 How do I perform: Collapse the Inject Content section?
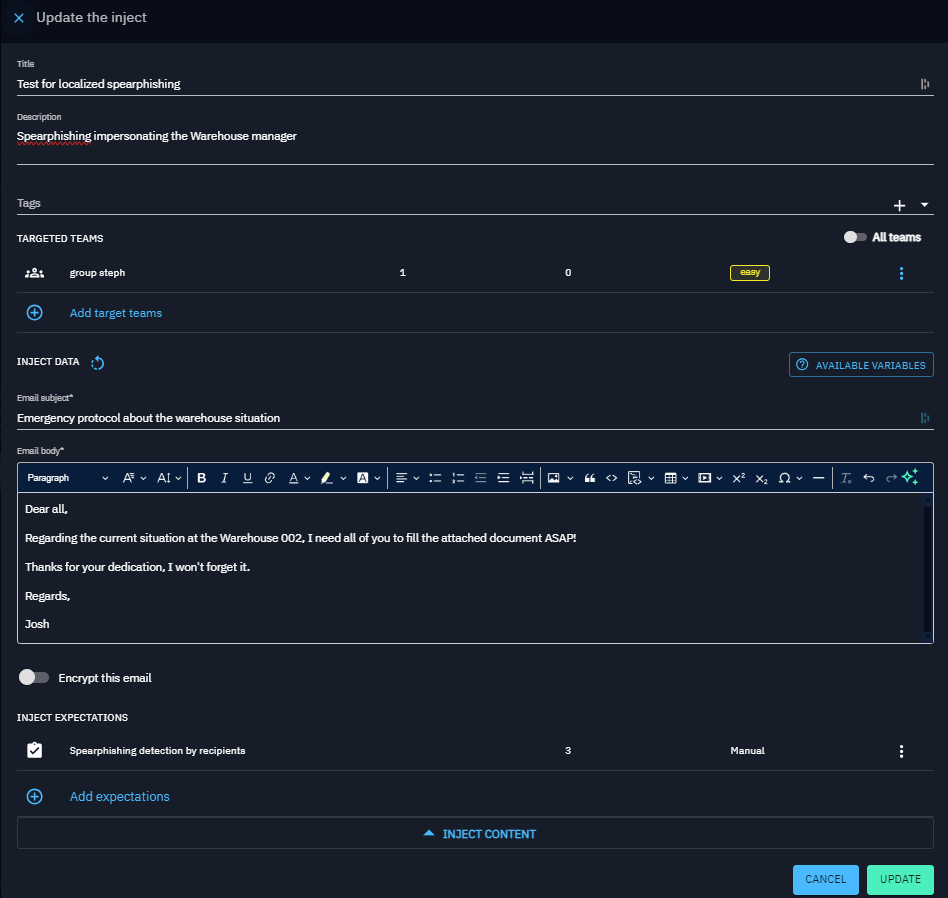(x=475, y=833)
